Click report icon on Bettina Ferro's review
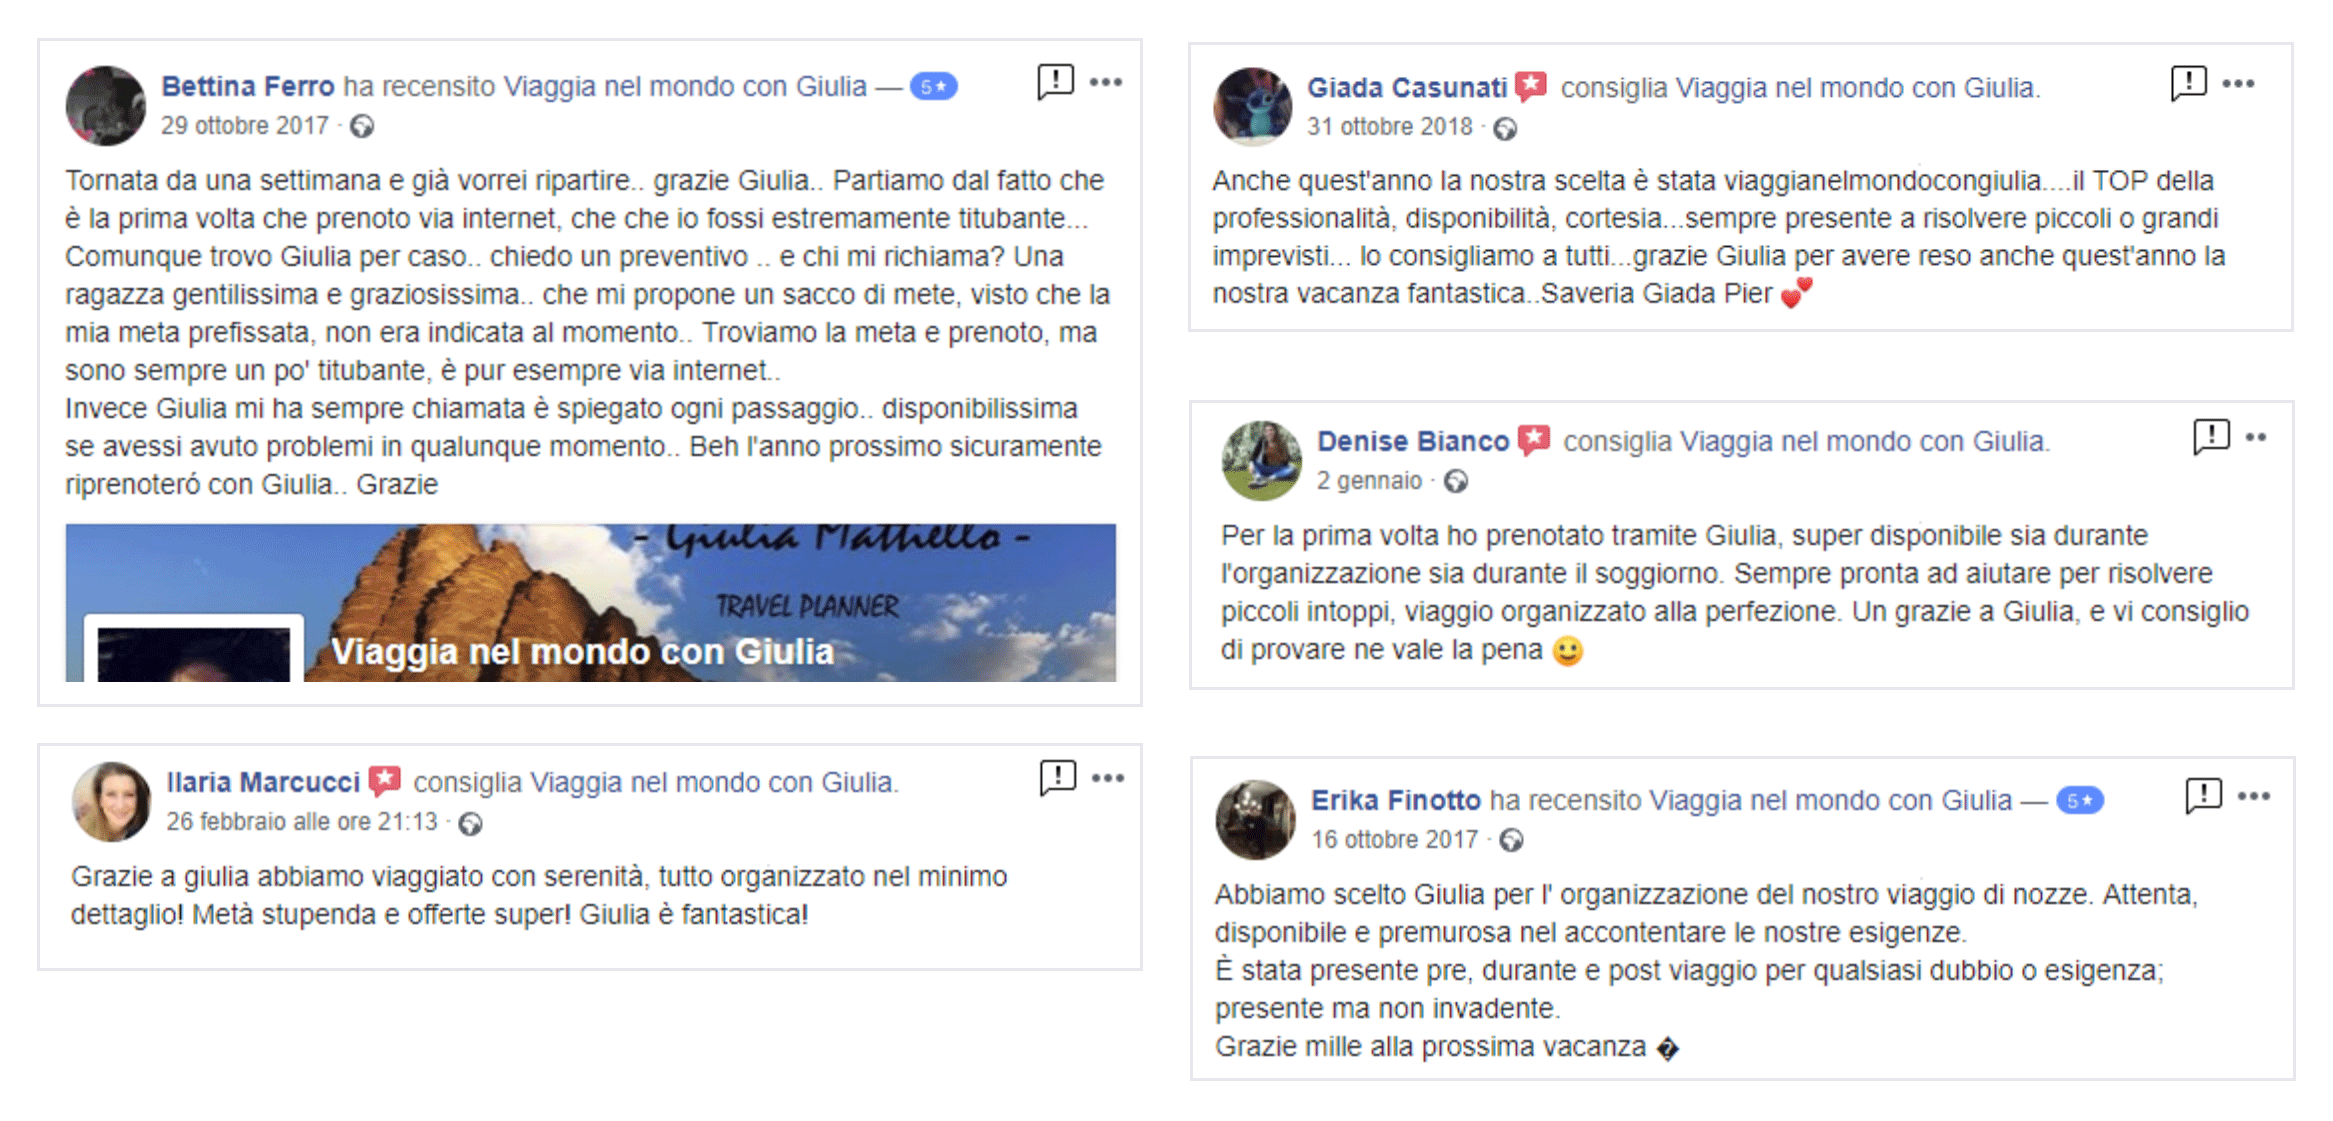The width and height of the screenshot is (2333, 1121). tap(1055, 82)
